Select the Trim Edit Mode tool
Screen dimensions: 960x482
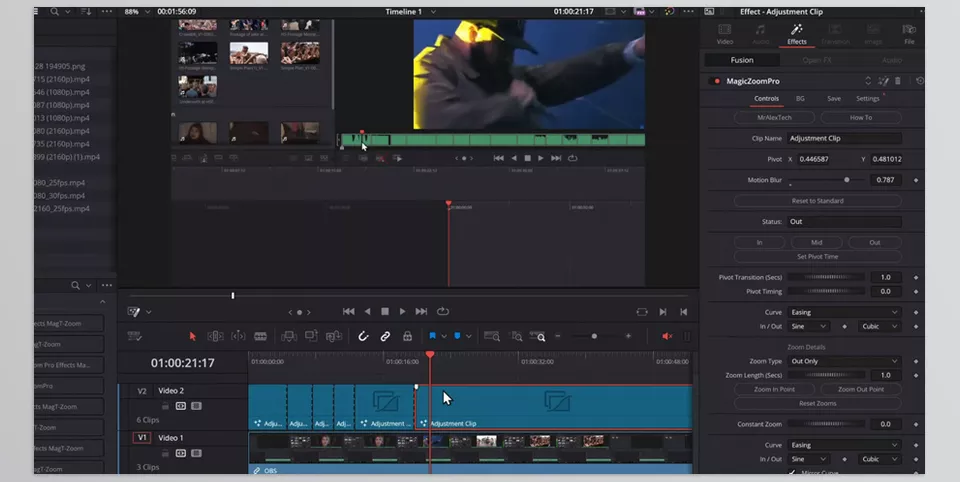click(x=216, y=336)
